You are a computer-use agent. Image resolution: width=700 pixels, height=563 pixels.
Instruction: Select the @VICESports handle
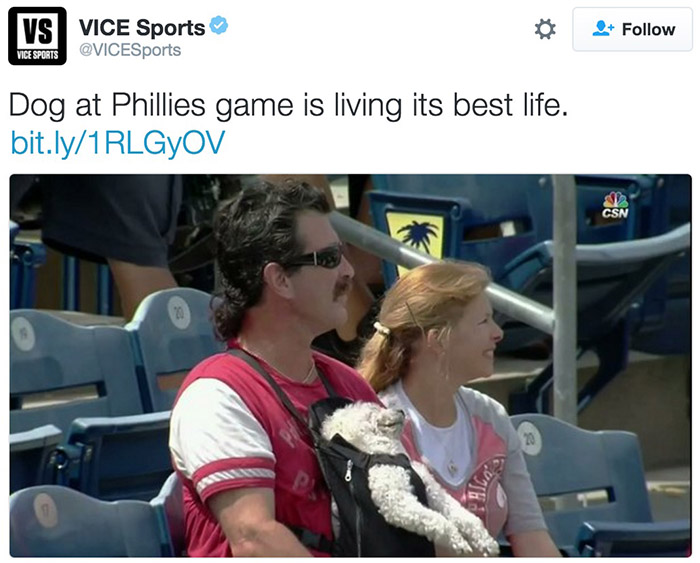129,49
